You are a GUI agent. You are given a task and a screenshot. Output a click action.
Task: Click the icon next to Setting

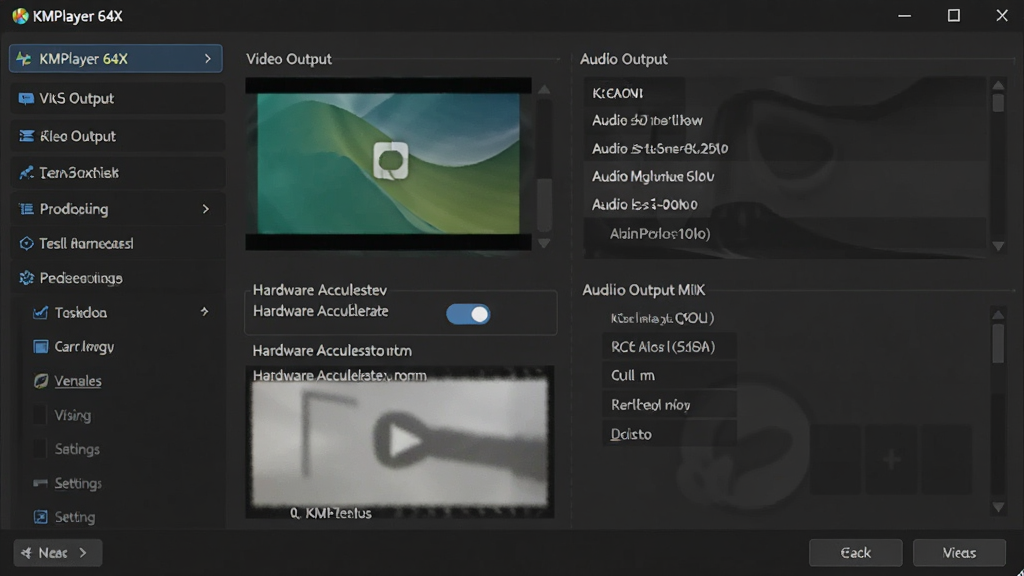point(40,517)
